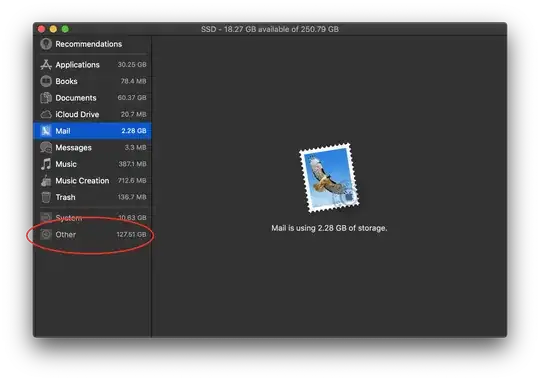Select the Music category label
The image size is (540, 381).
(x=66, y=164)
